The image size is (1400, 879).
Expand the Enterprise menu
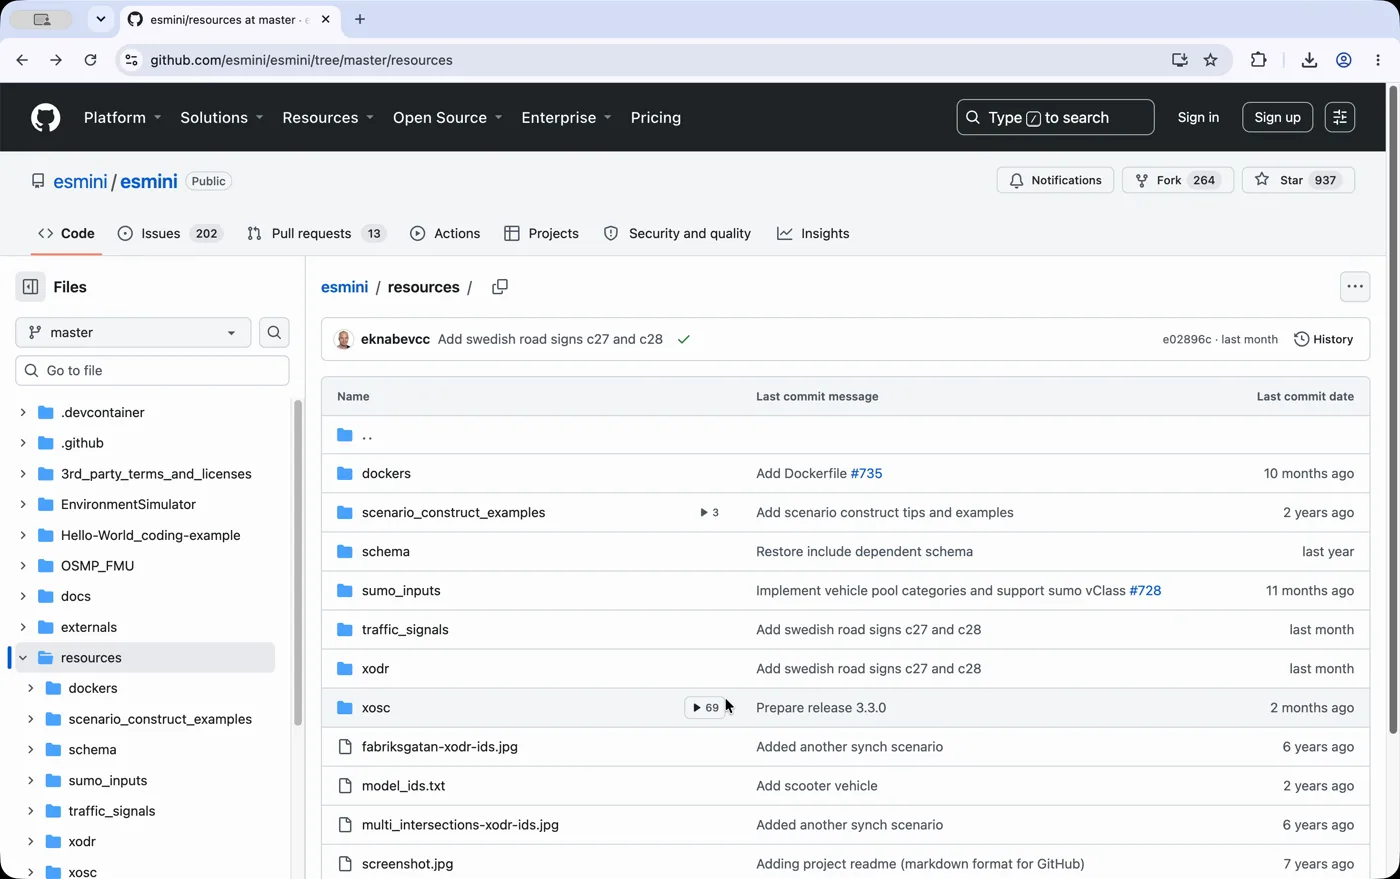[566, 117]
